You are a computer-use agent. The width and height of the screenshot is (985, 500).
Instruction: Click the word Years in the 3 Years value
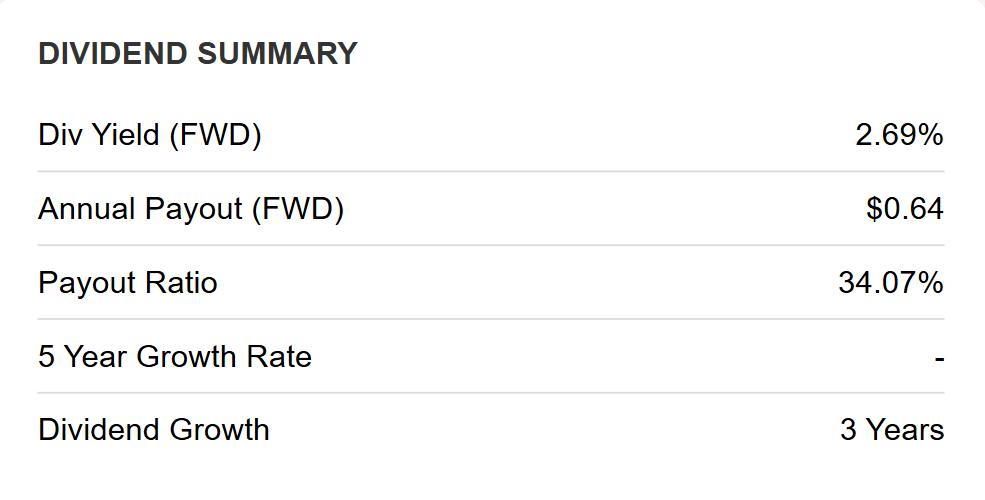tap(905, 430)
